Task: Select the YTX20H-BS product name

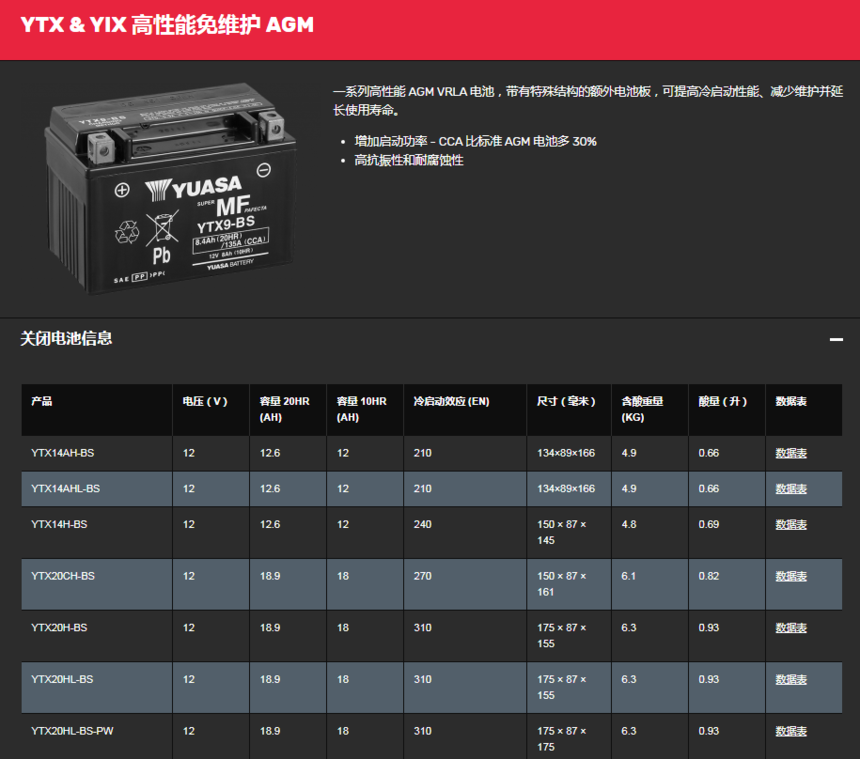Action: tap(59, 627)
